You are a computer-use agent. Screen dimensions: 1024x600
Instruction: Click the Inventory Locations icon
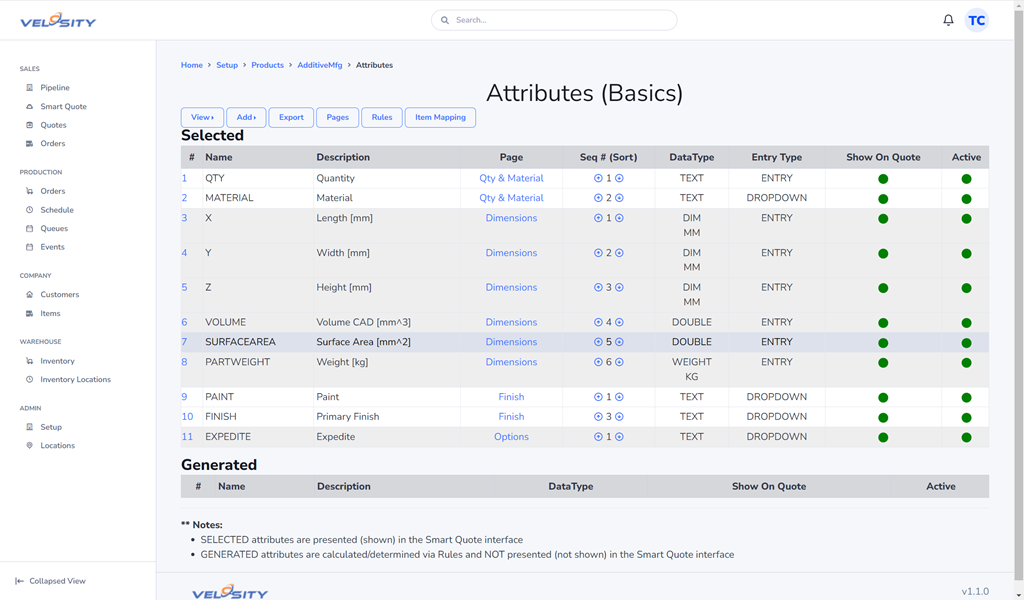[30, 380]
